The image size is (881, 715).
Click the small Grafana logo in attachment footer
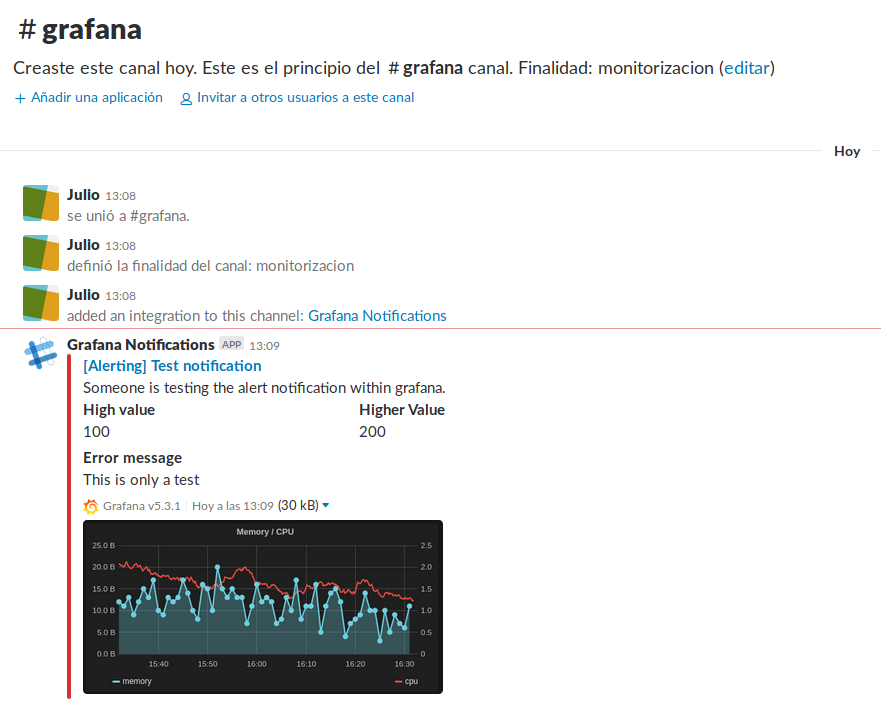91,506
